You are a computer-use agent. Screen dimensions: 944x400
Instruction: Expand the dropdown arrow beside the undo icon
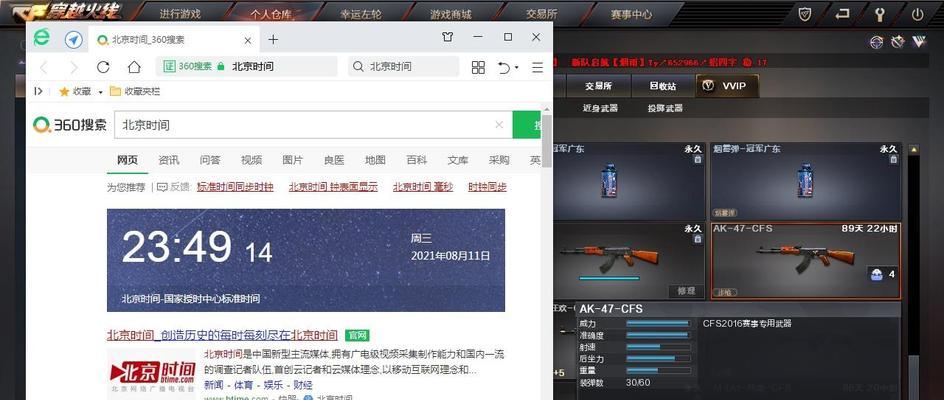pos(517,68)
